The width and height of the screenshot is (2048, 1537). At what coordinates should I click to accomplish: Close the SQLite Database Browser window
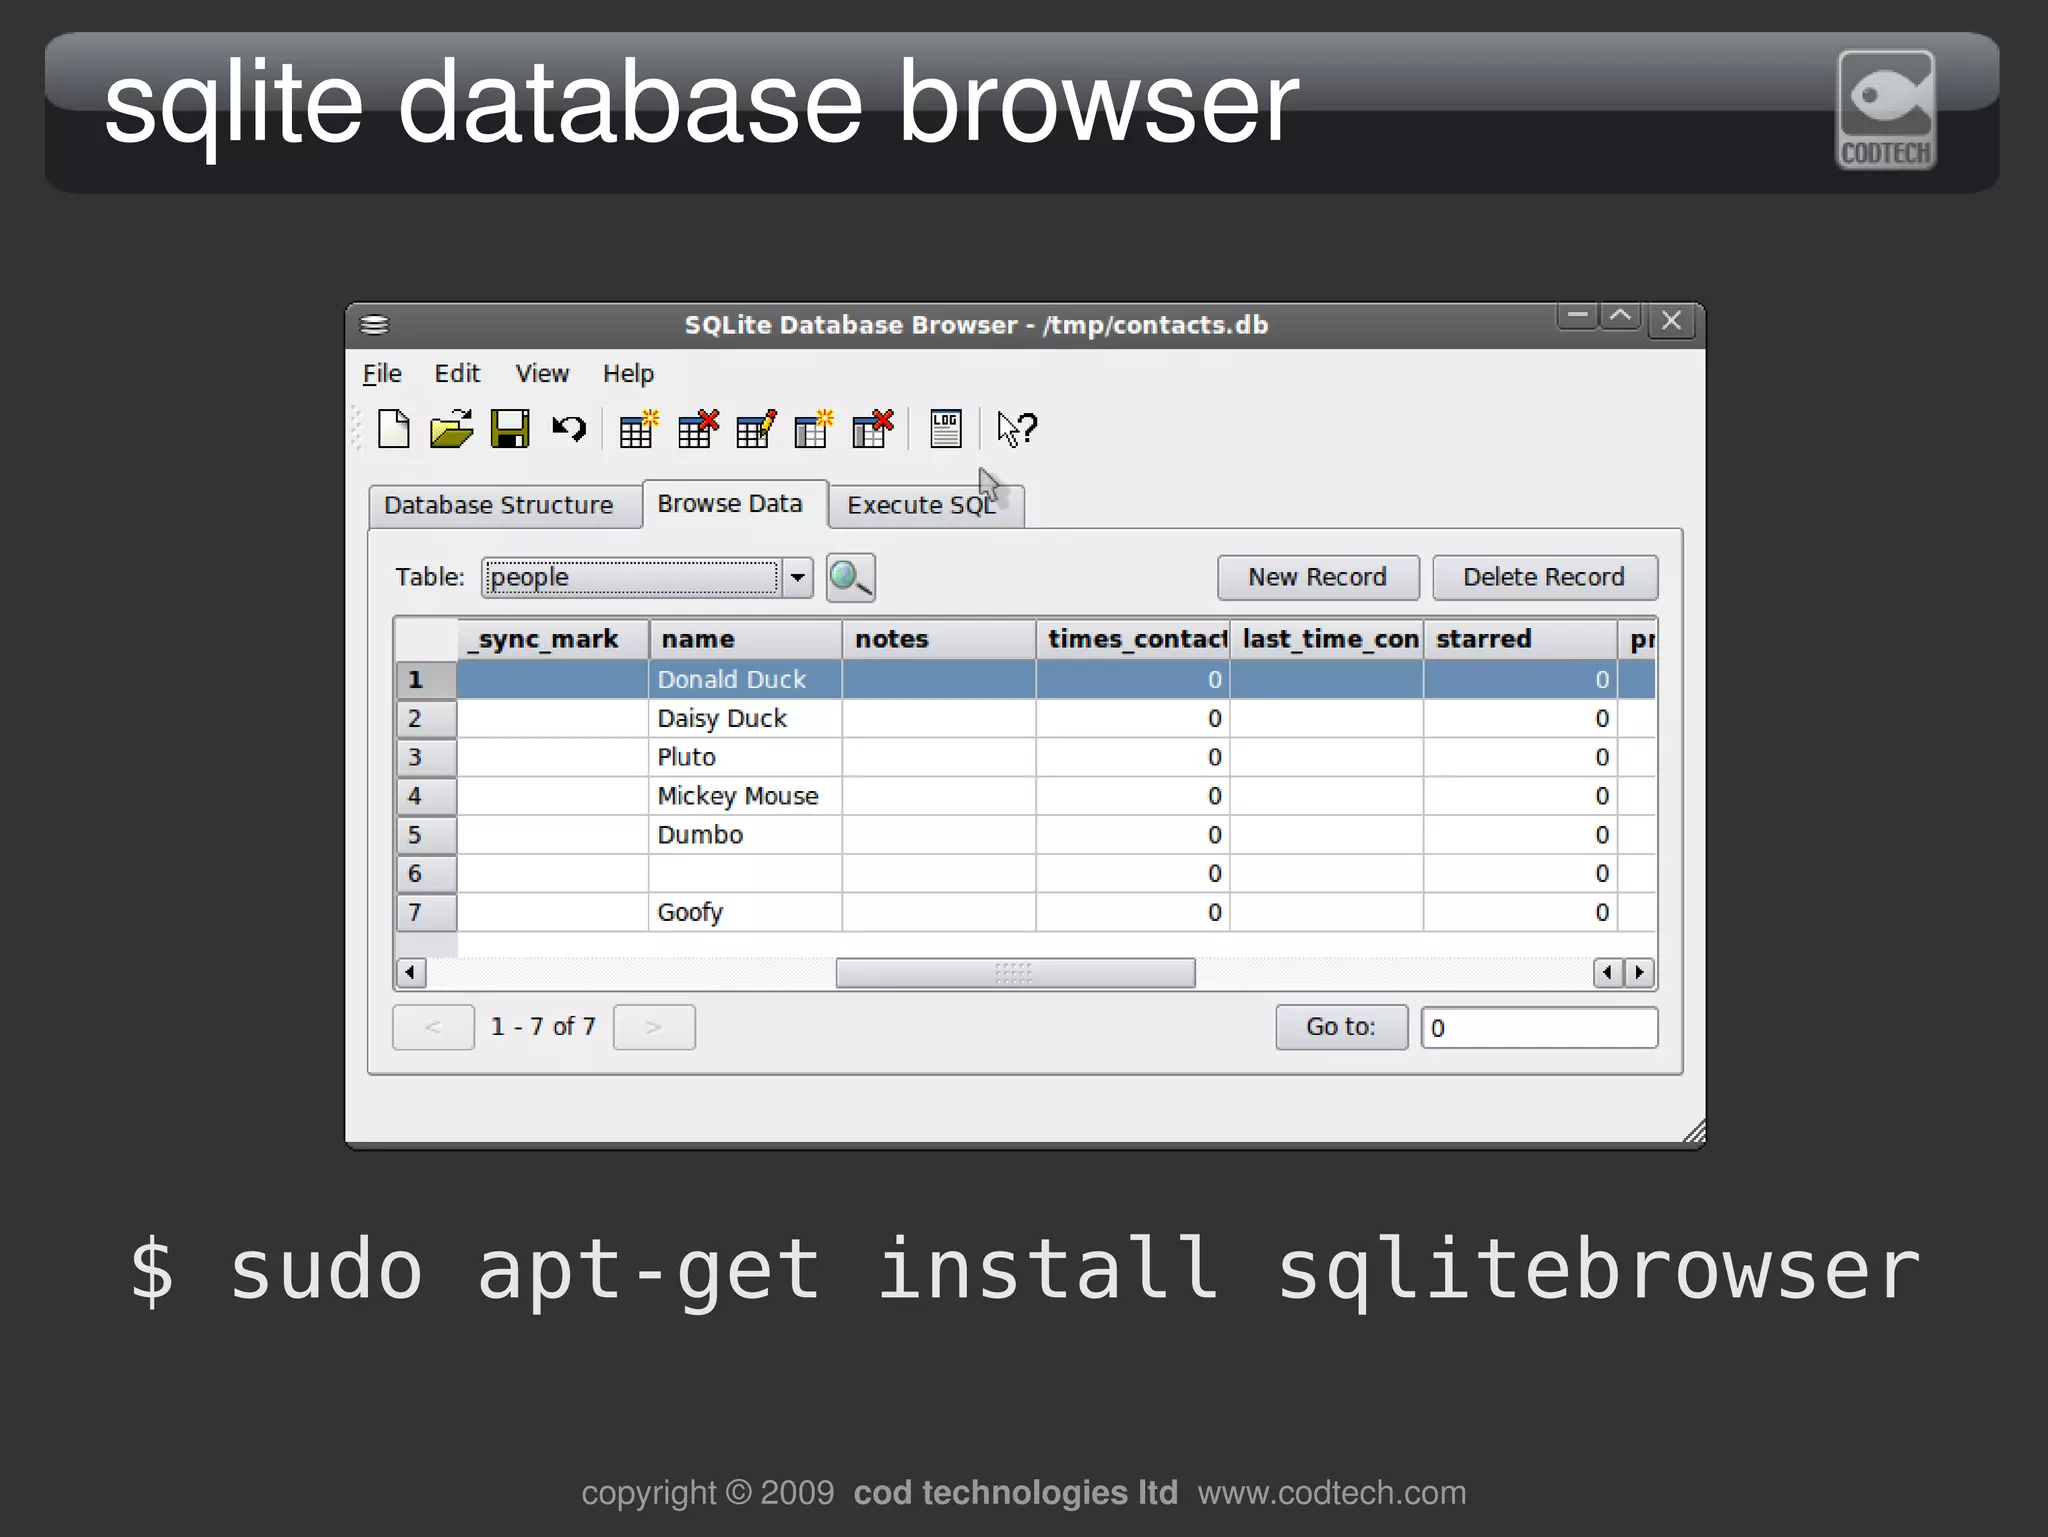click(x=1671, y=320)
